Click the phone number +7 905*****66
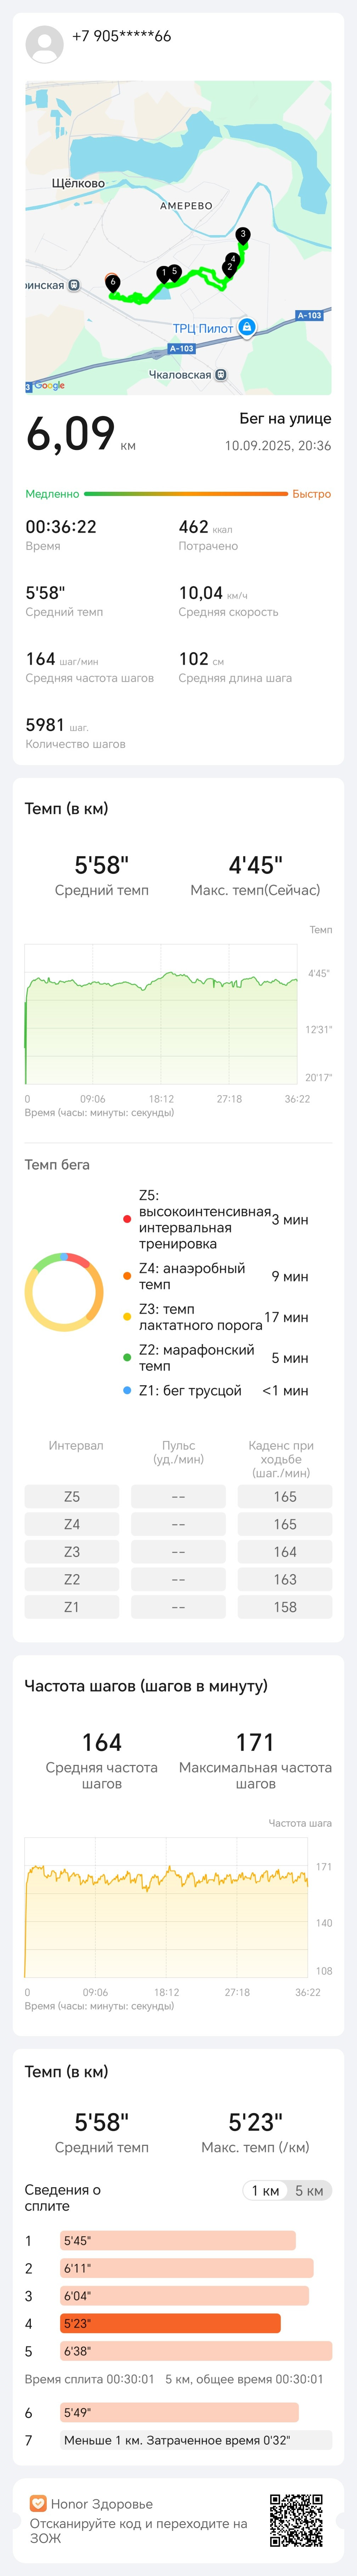 pyautogui.click(x=122, y=36)
